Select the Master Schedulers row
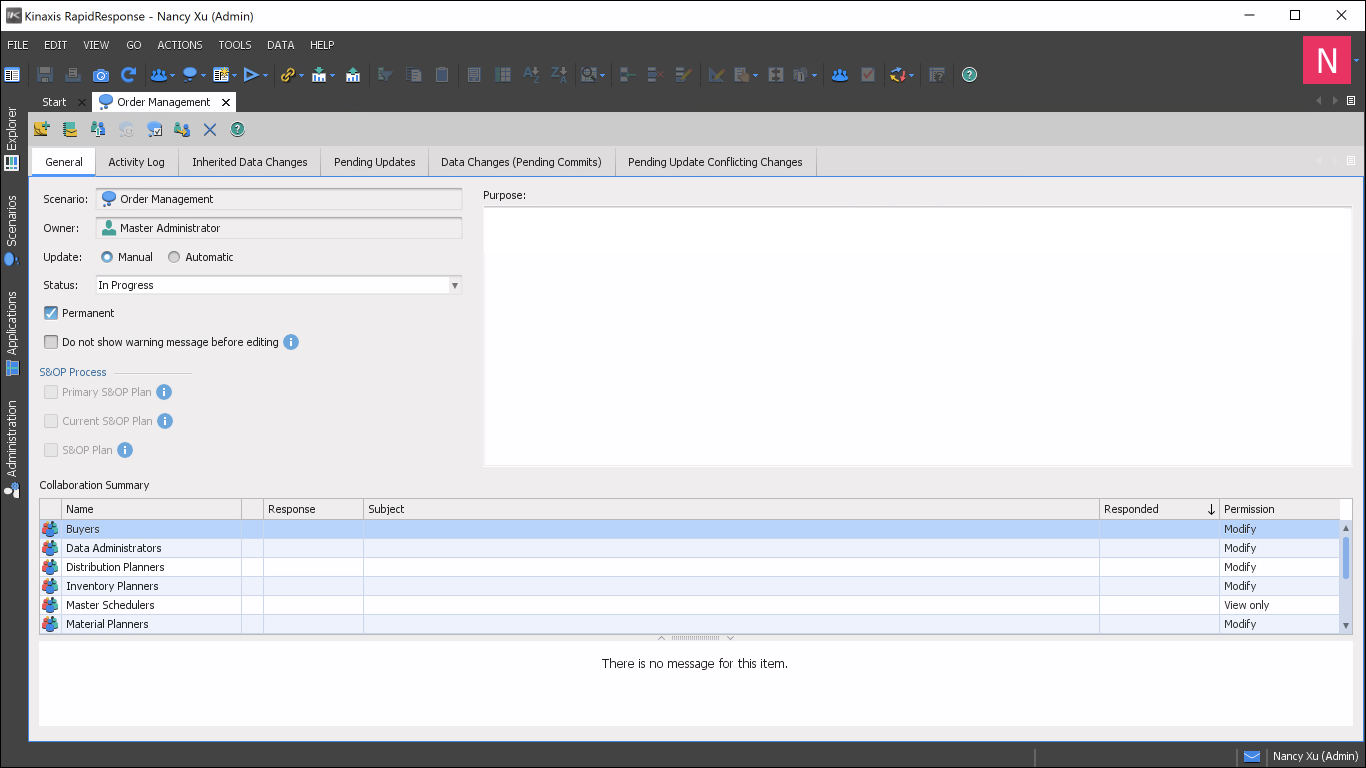This screenshot has height=768, width=1366. [690, 605]
